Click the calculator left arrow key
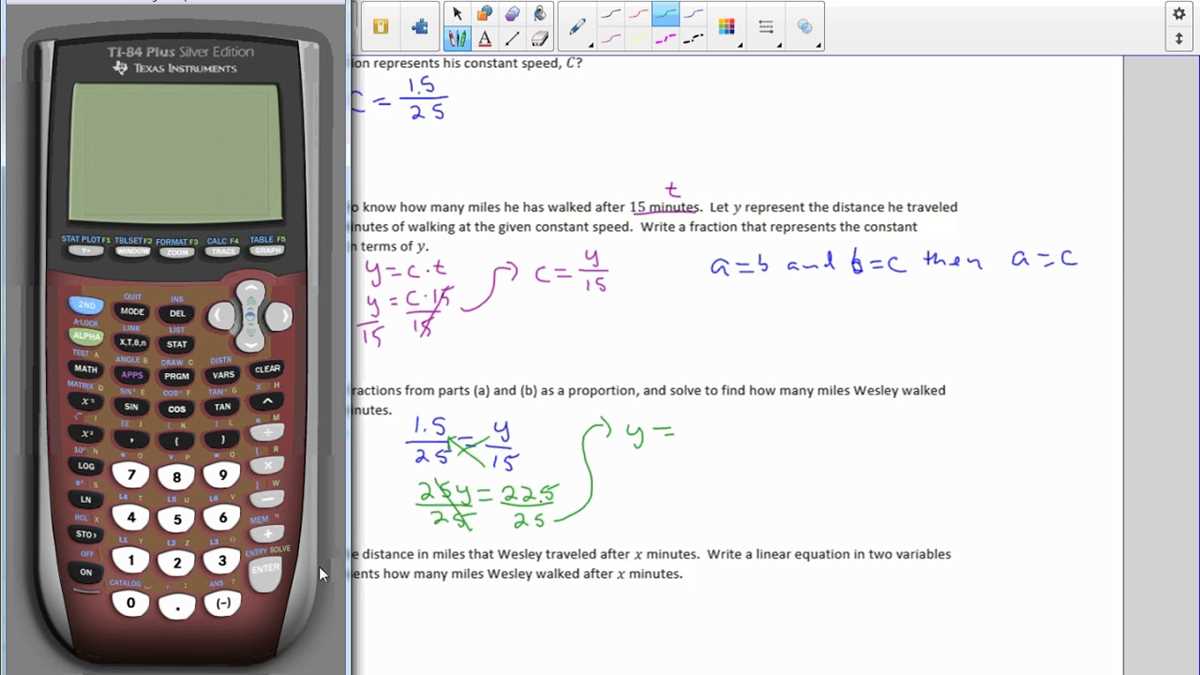1200x675 pixels. coord(221,316)
